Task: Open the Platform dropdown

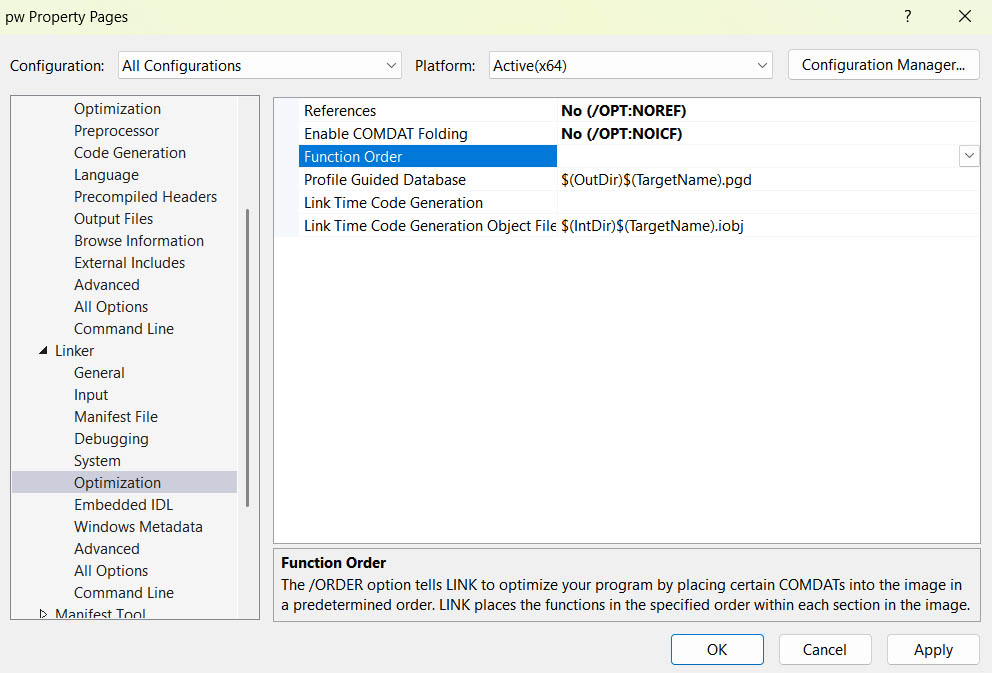Action: [x=630, y=65]
